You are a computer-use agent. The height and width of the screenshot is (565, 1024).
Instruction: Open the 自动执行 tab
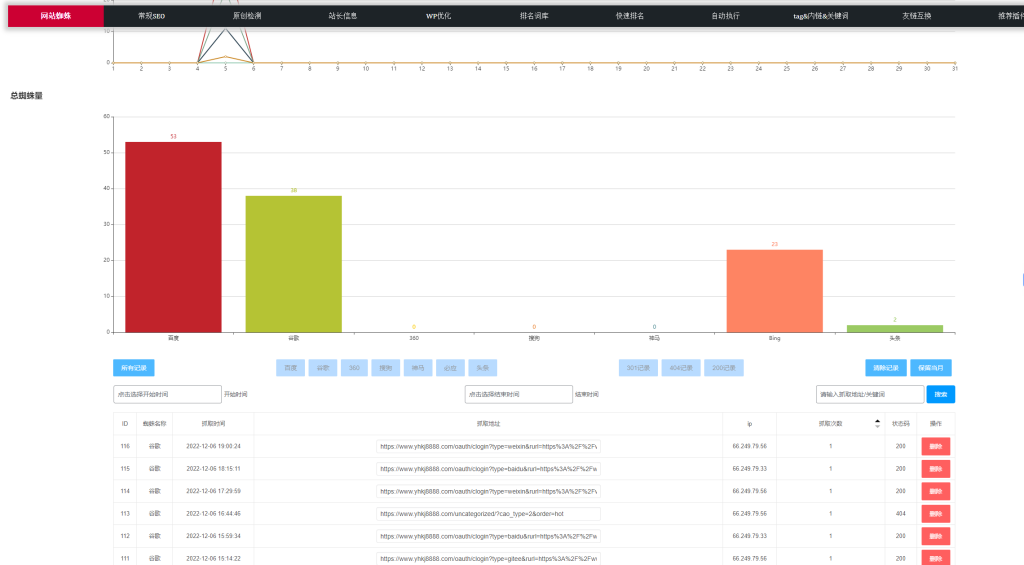tap(726, 16)
